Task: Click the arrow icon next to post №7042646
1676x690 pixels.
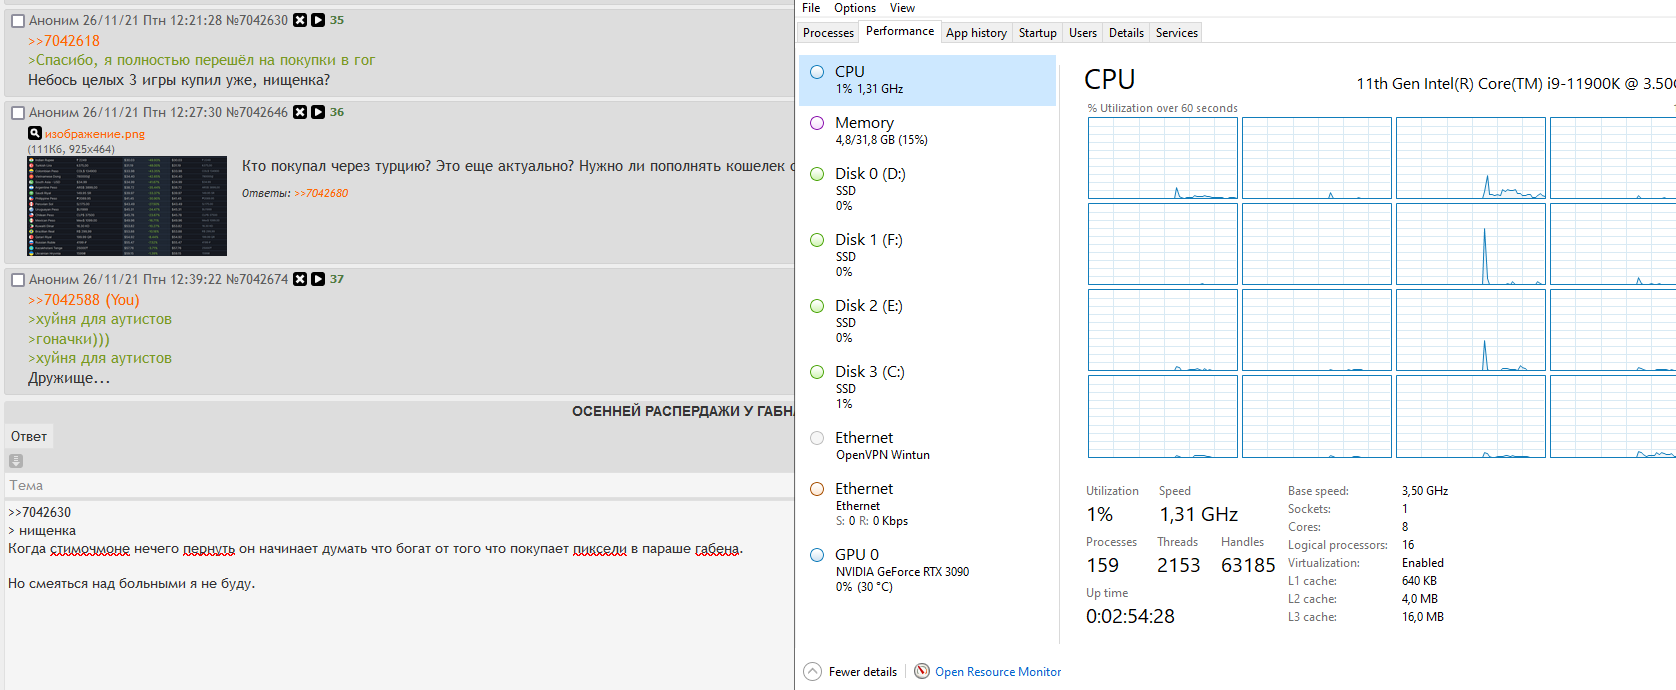Action: point(318,112)
